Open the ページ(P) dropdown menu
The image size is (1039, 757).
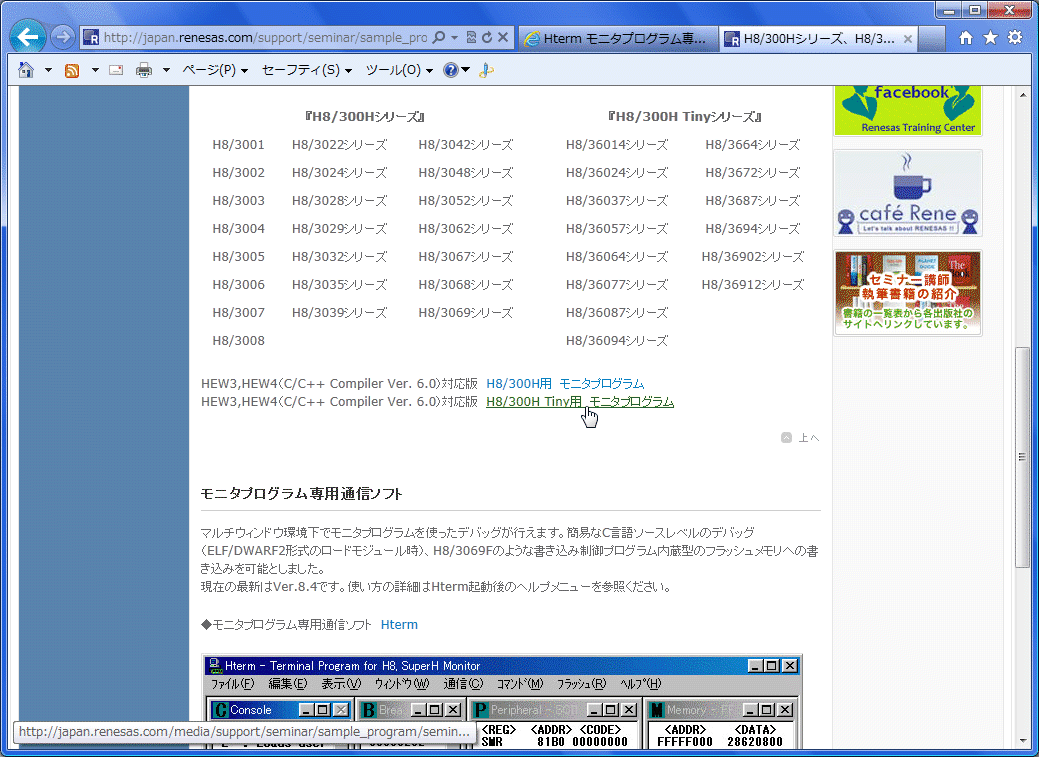tap(208, 70)
